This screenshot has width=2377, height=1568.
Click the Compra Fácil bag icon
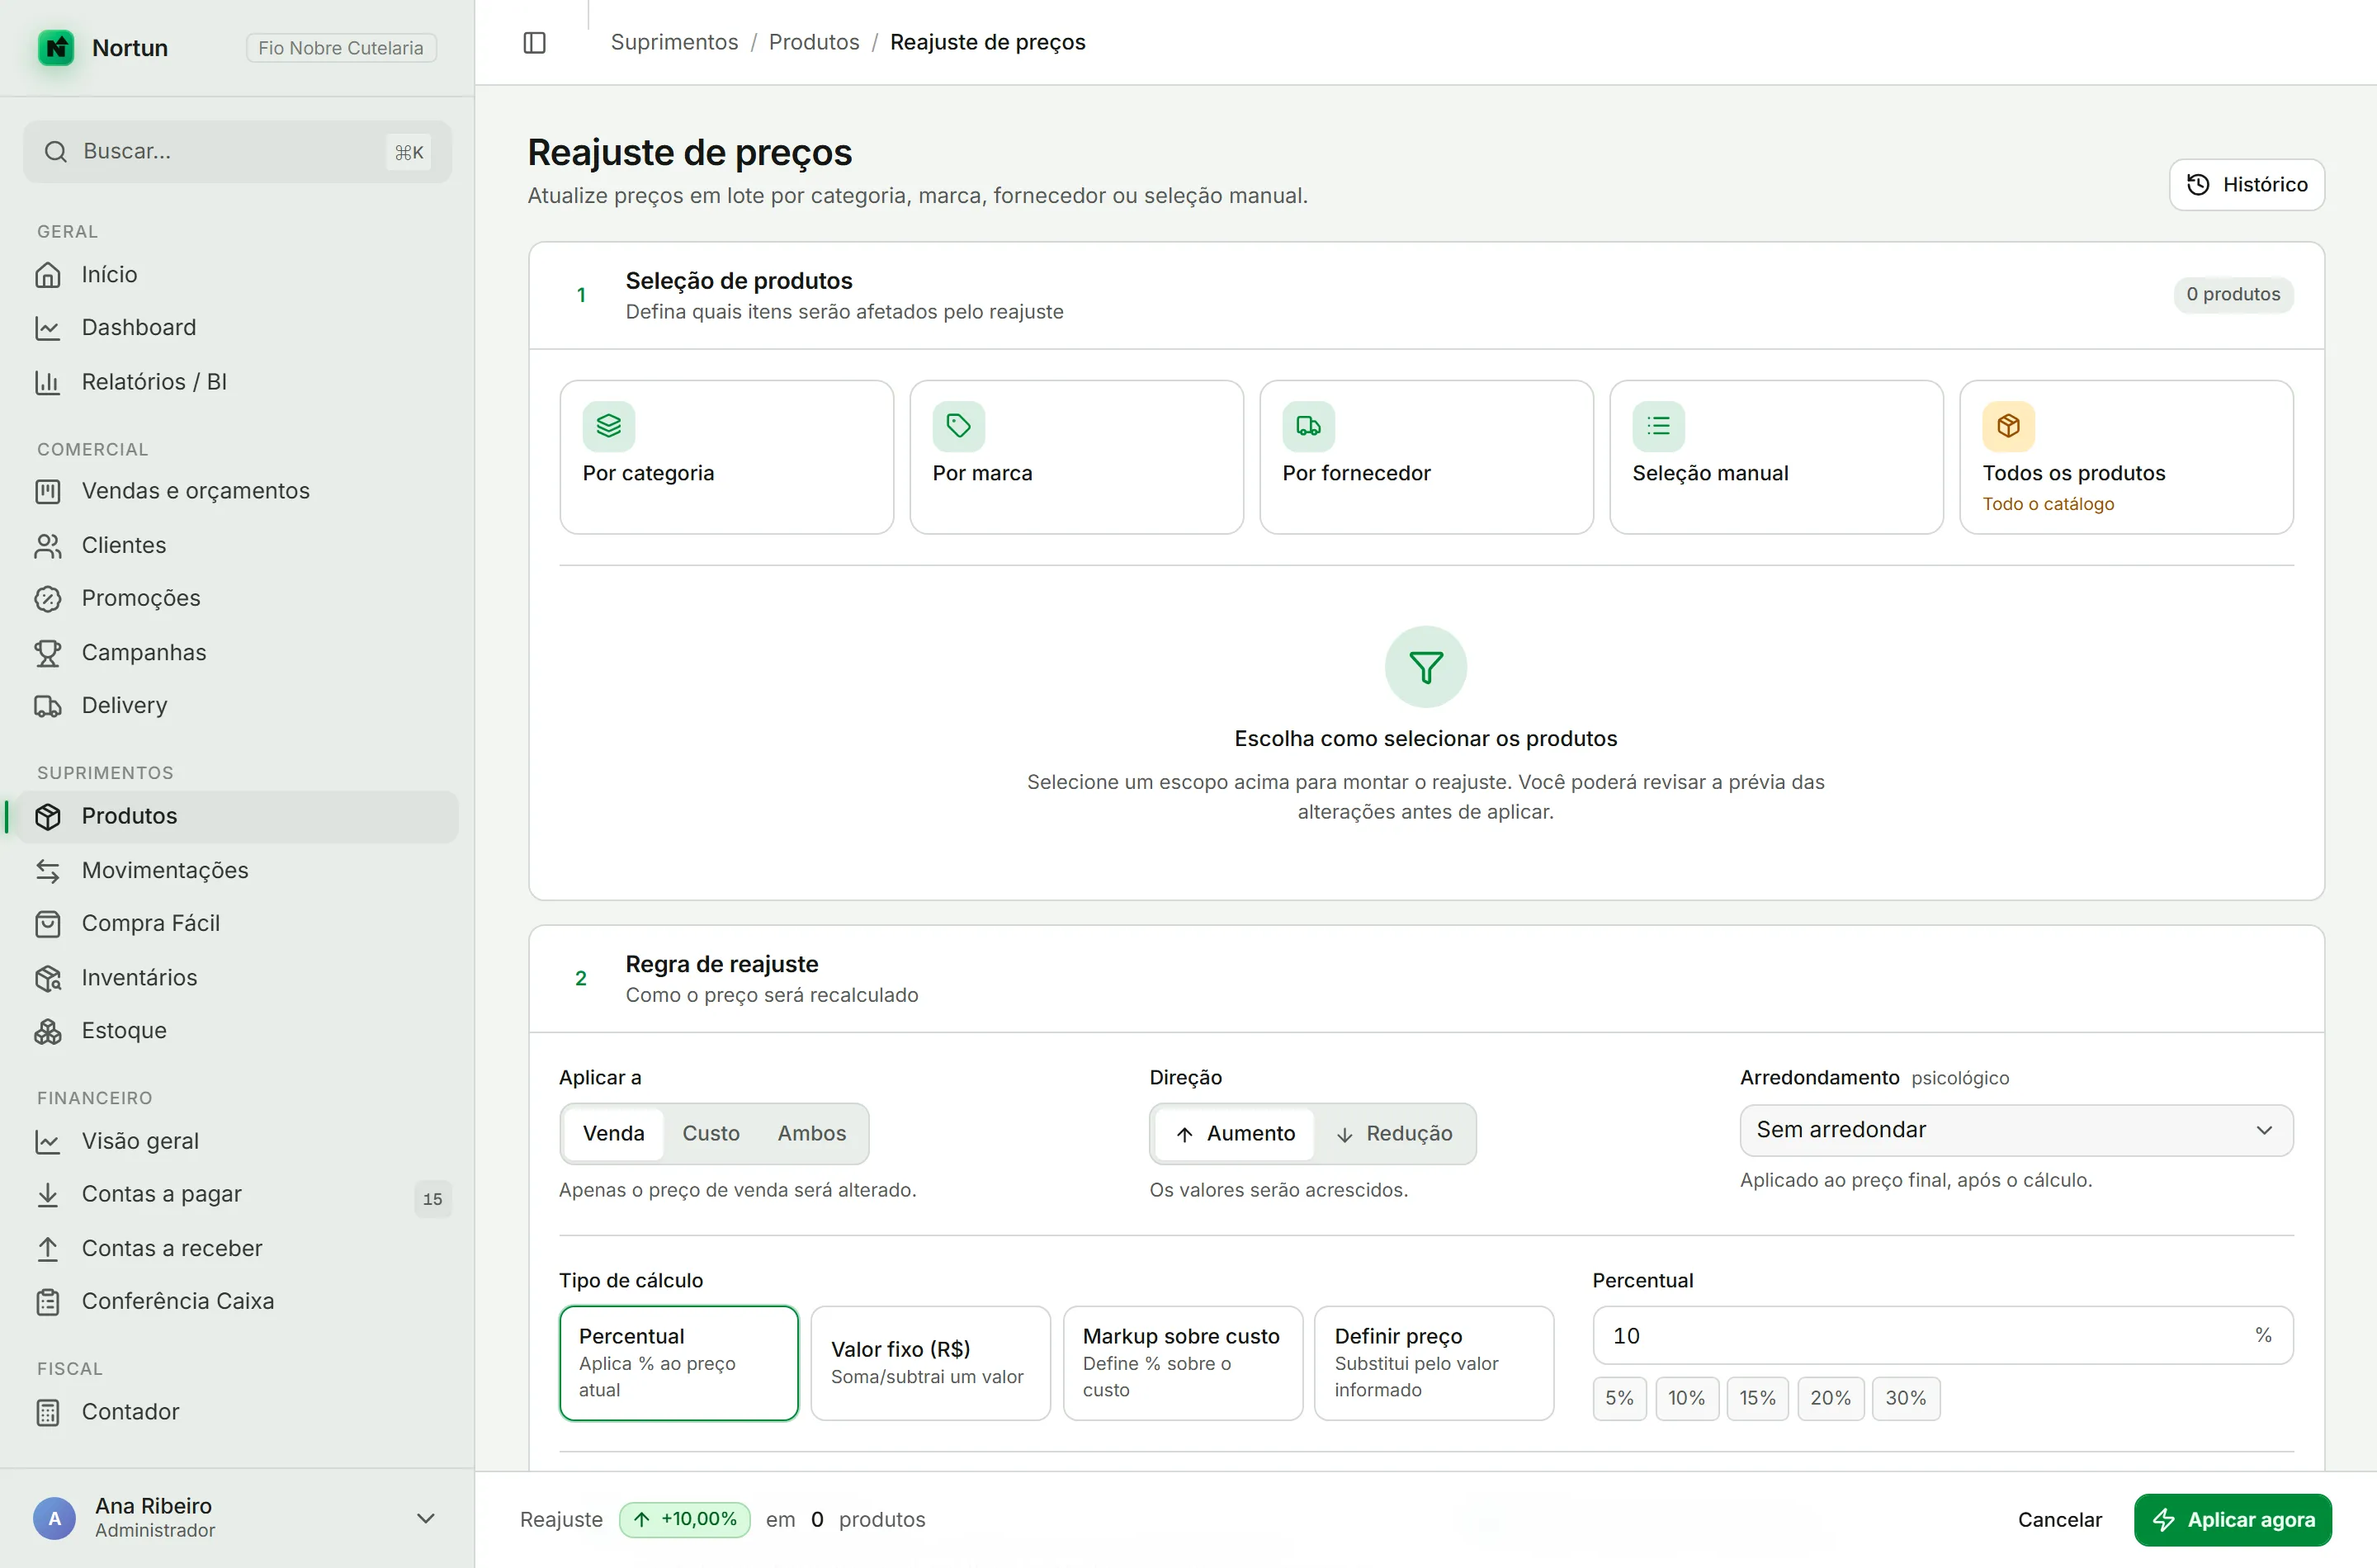click(x=48, y=923)
